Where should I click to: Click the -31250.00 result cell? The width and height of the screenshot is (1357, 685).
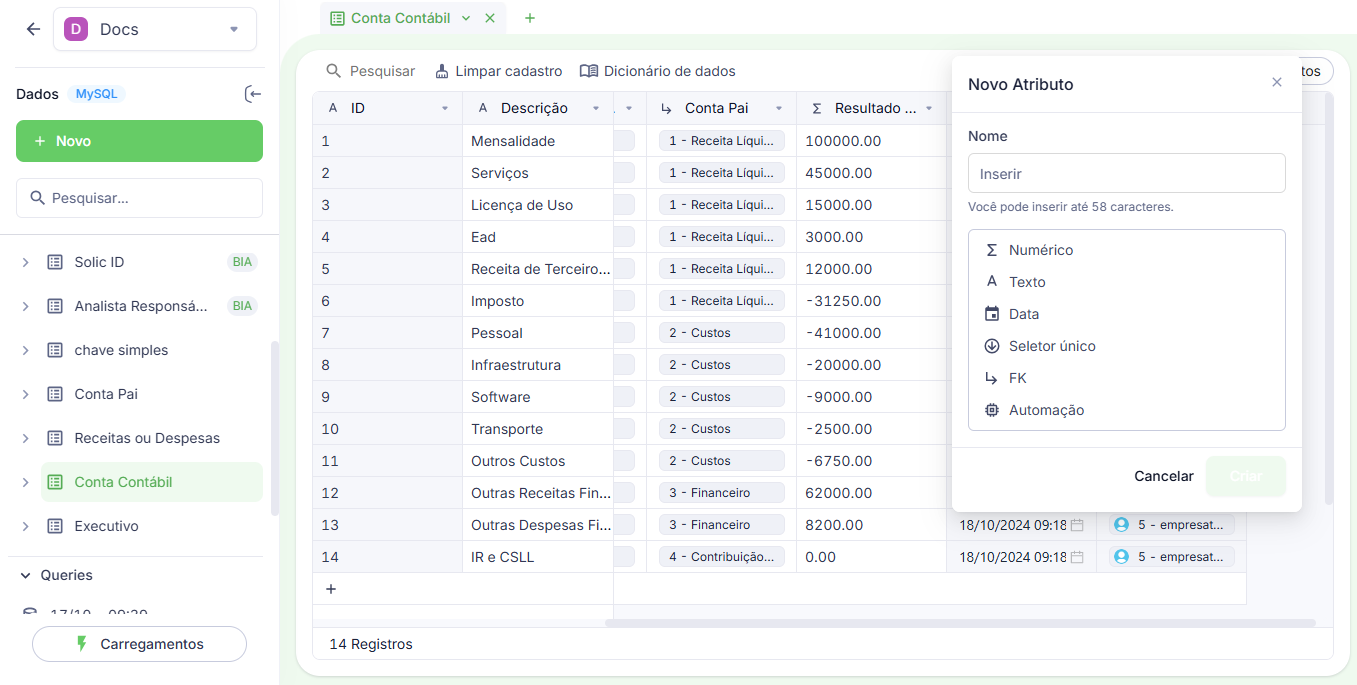tap(871, 301)
